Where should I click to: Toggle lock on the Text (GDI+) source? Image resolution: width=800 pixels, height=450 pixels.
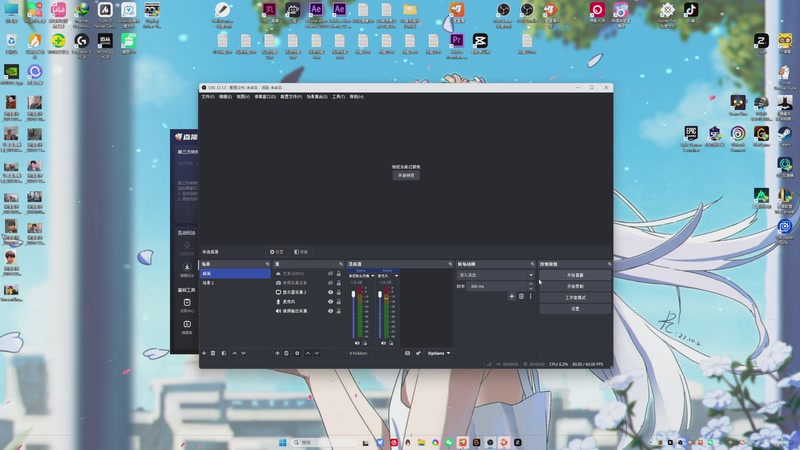click(338, 273)
